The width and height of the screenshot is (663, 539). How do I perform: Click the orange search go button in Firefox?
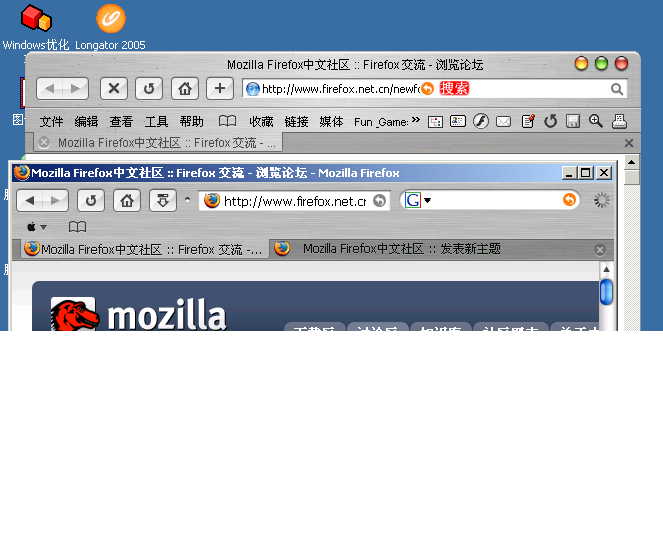coord(570,200)
